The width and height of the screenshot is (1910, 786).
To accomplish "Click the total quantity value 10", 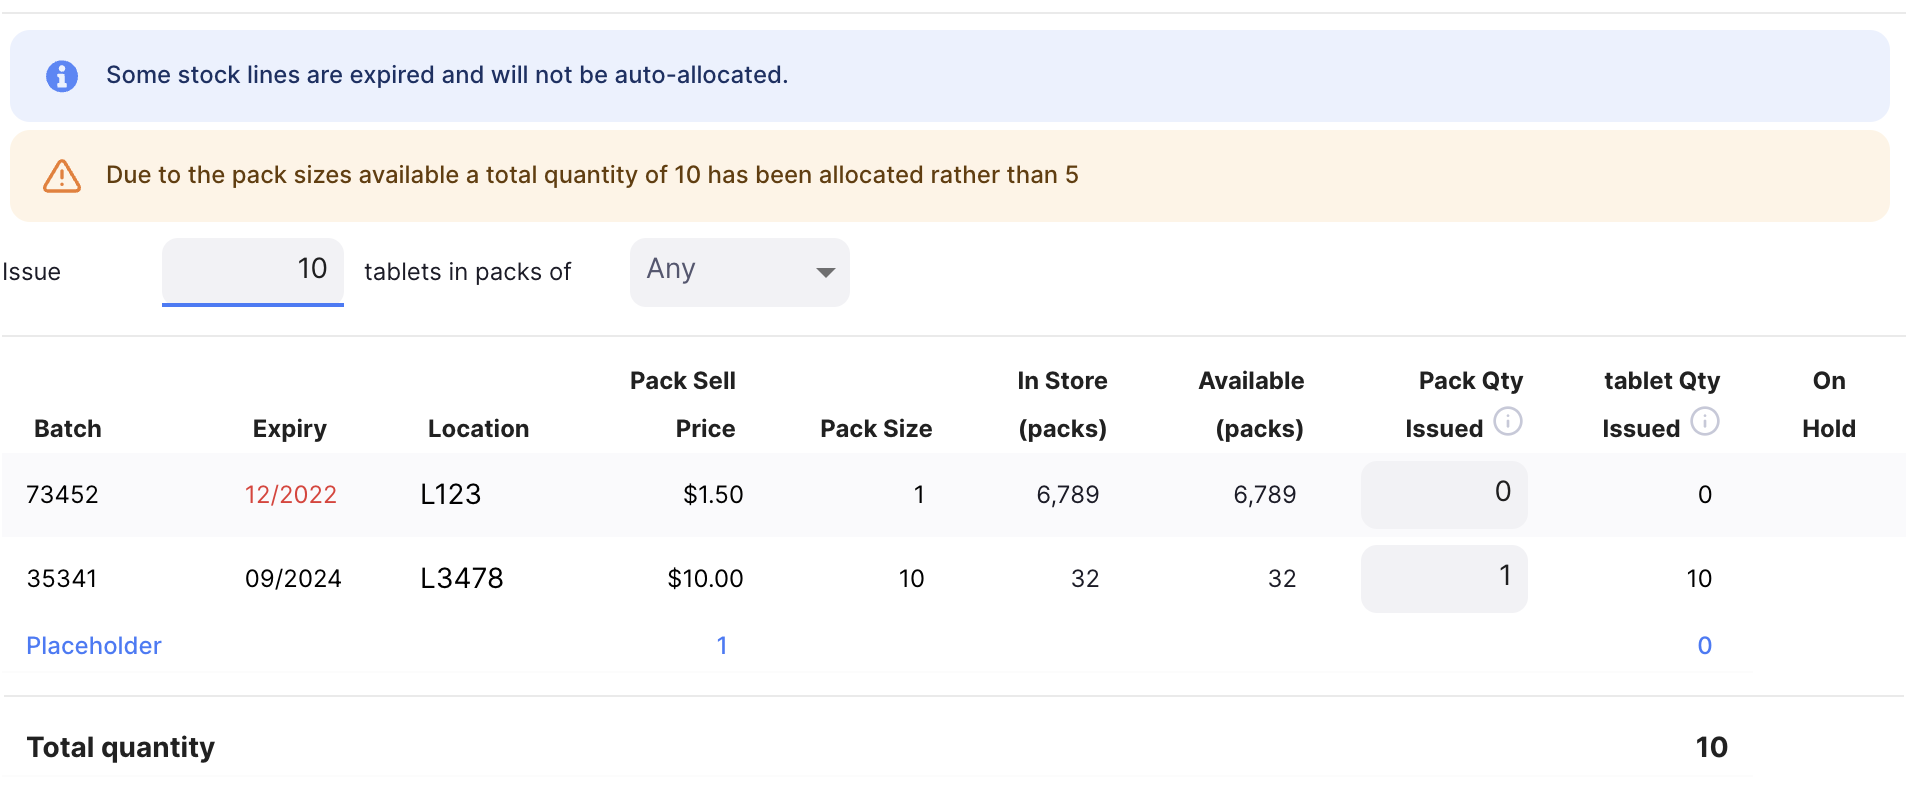I will tap(1712, 748).
